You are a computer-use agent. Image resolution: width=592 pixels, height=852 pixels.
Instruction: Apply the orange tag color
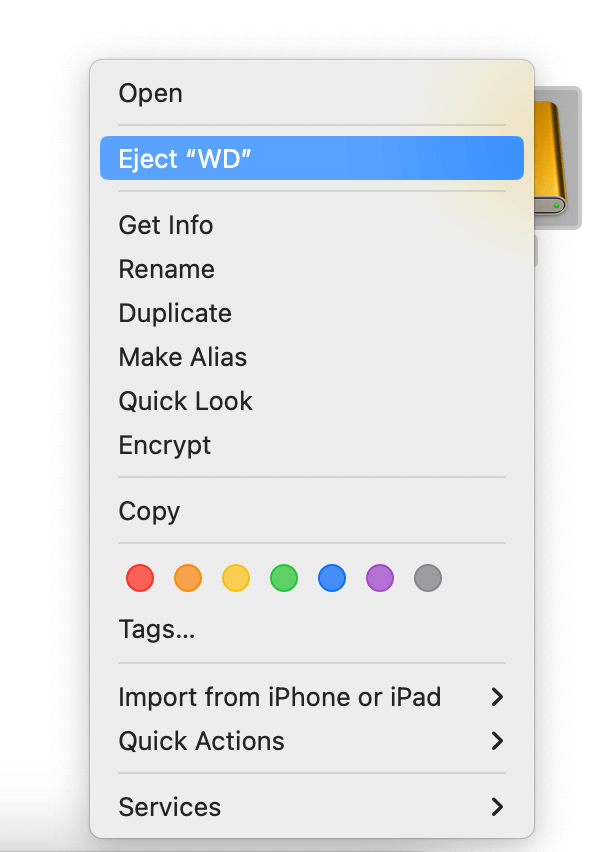click(188, 577)
